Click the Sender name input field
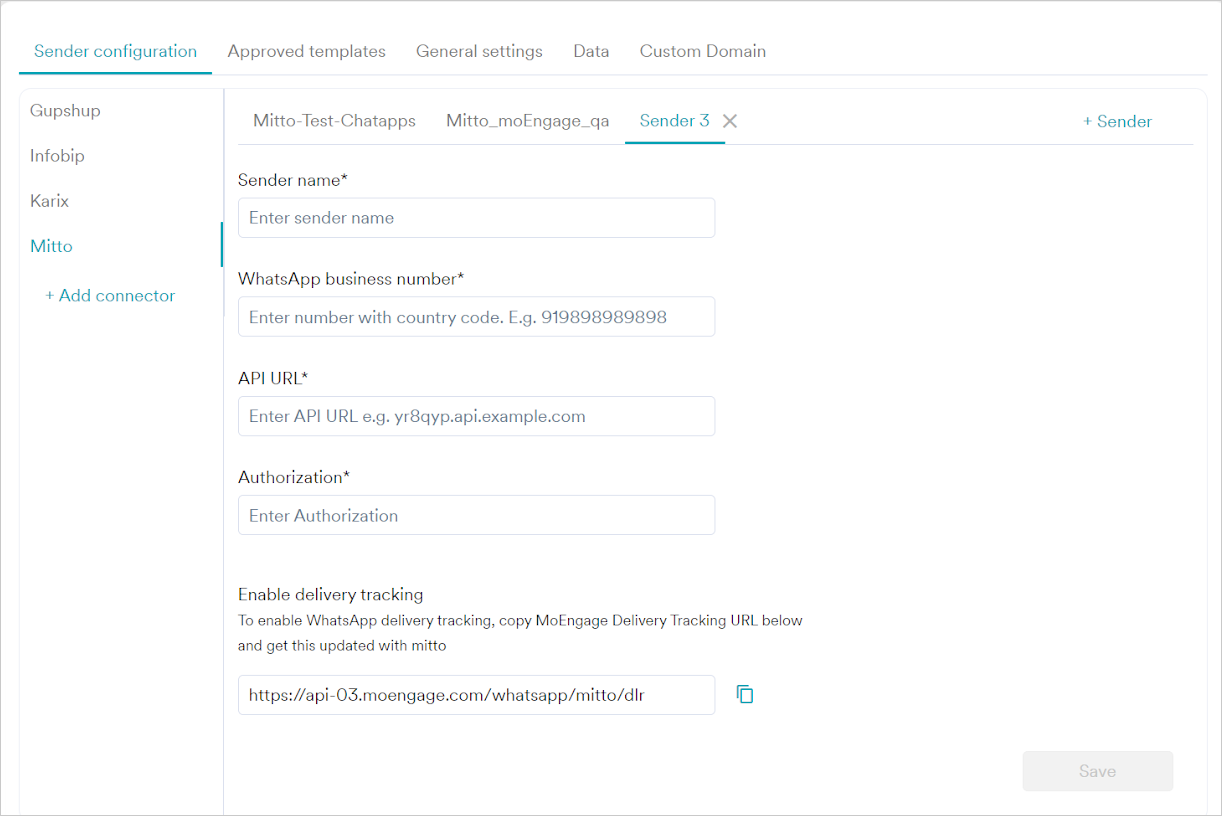 point(476,217)
